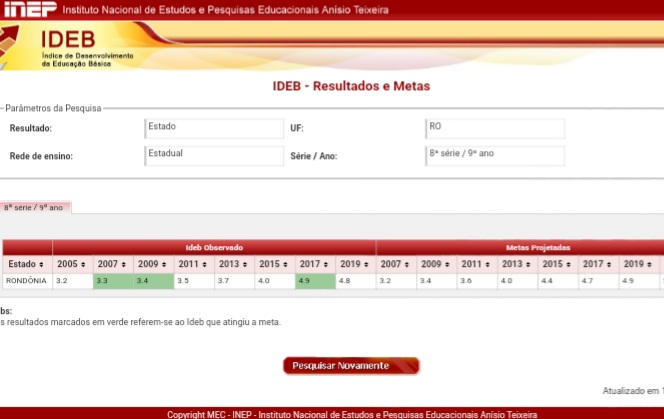Click the 2019 observed value 4.8
Image resolution: width=664 pixels, height=419 pixels.
pos(355,281)
